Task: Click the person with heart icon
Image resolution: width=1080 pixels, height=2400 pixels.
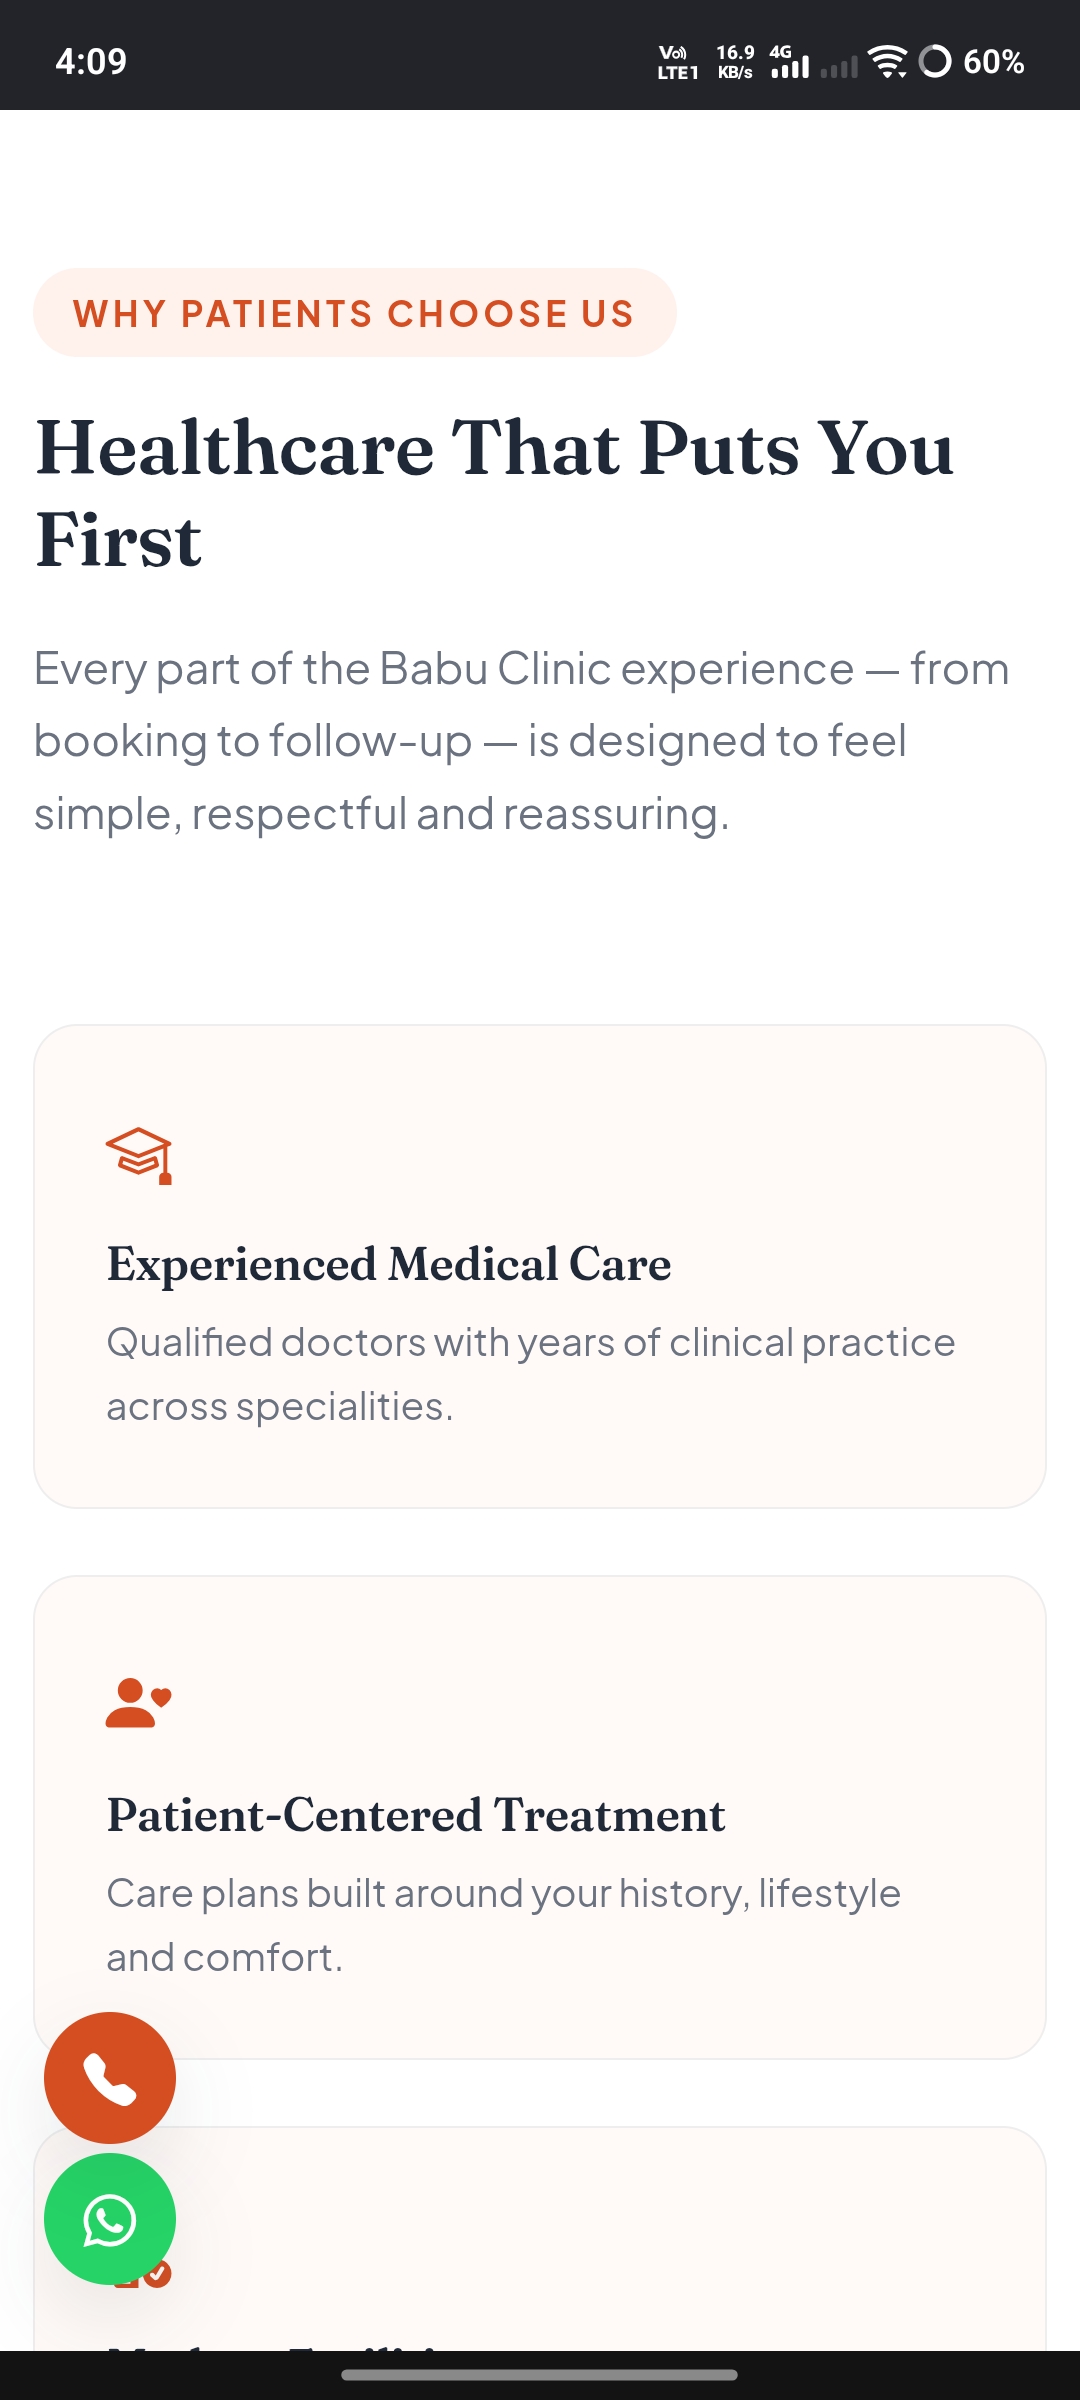Action: [139, 1703]
